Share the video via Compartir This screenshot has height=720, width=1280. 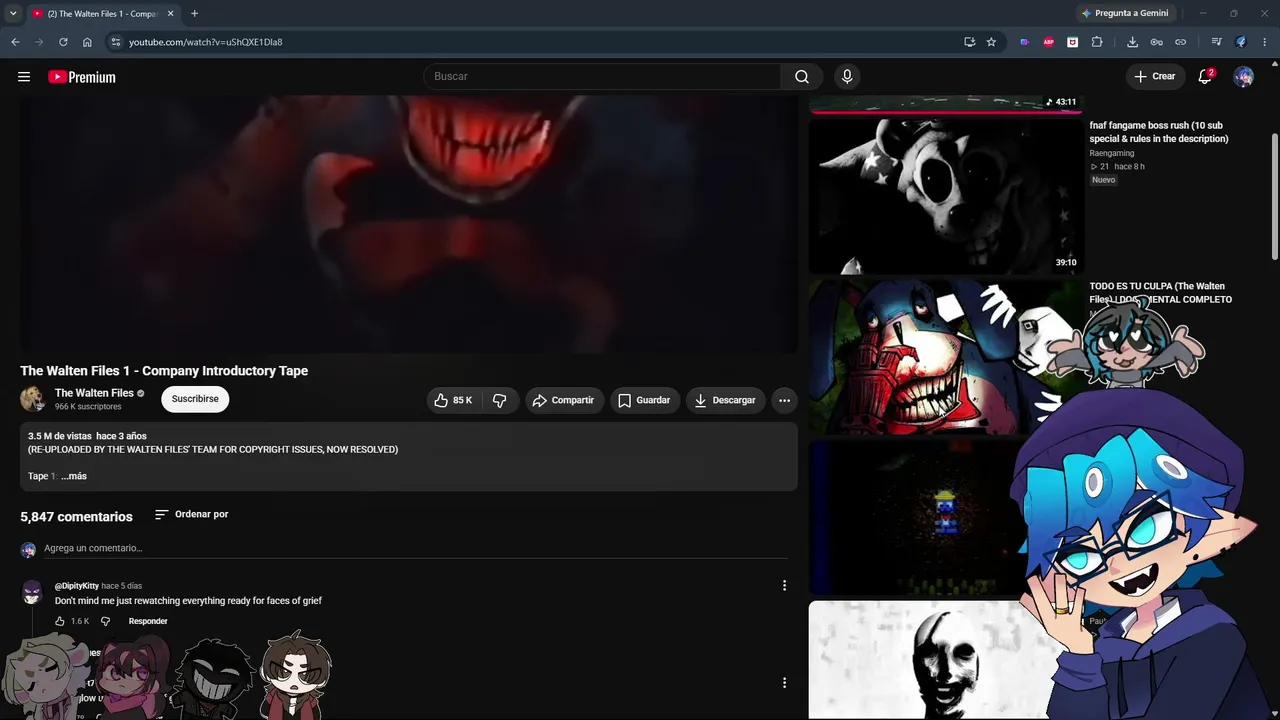coord(565,400)
